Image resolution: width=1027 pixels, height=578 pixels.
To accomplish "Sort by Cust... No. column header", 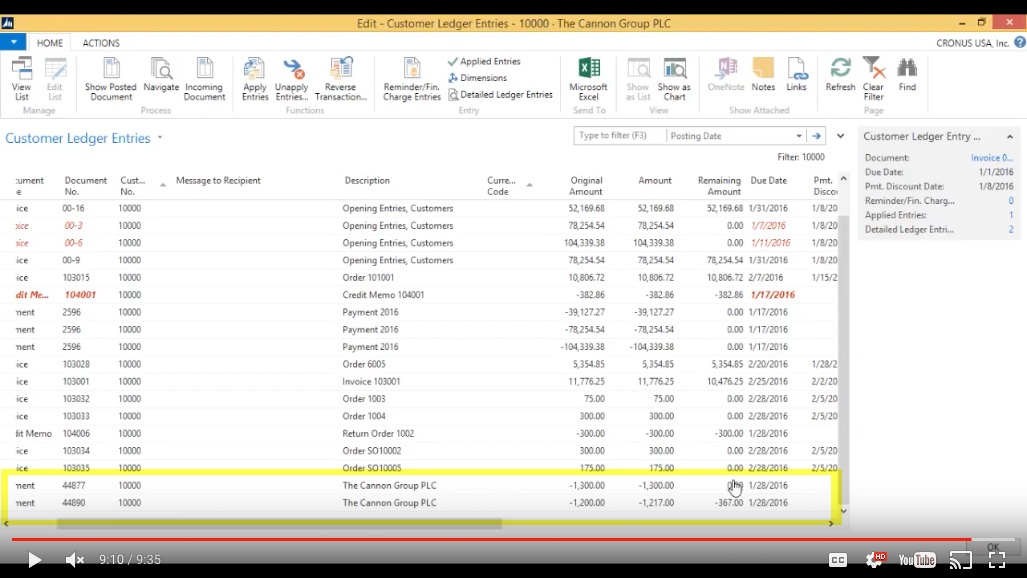I will coord(134,185).
